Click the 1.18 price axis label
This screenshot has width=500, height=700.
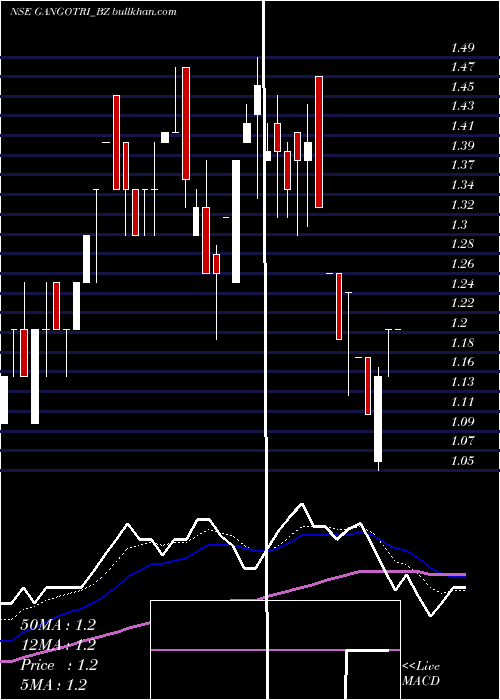point(462,343)
